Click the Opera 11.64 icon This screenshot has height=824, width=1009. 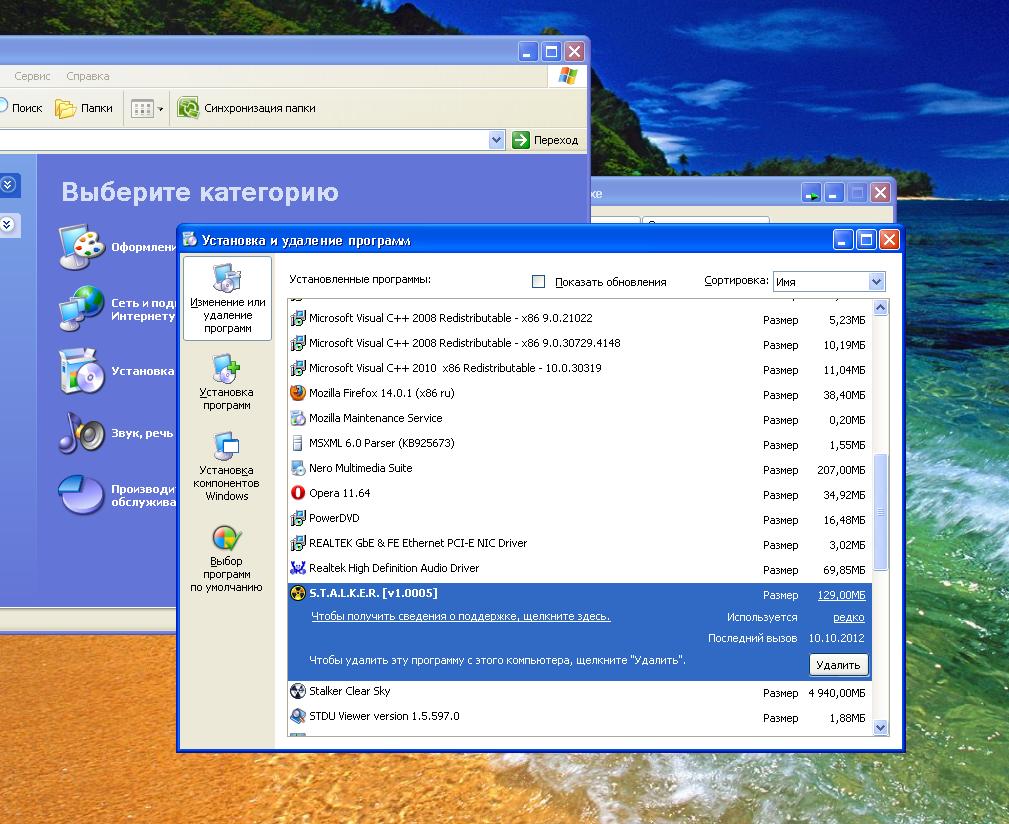[x=297, y=493]
